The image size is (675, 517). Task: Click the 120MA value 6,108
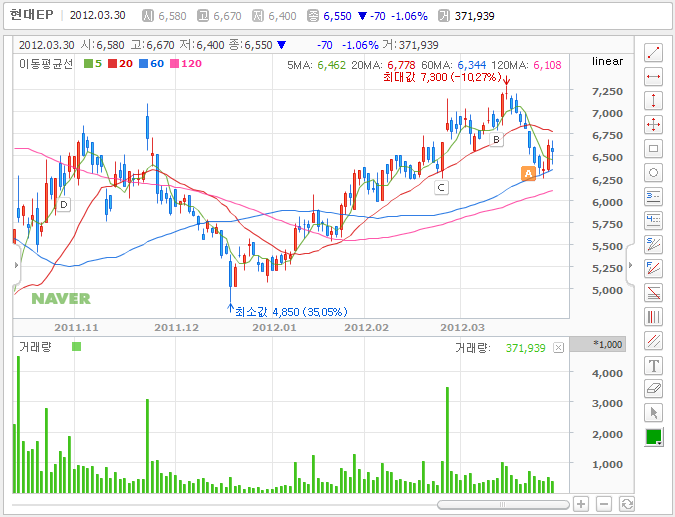click(x=547, y=65)
